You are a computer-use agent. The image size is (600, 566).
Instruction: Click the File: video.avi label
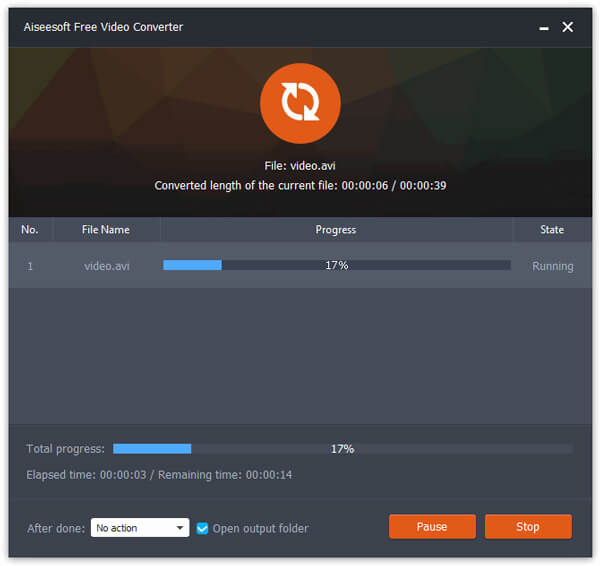click(x=300, y=166)
